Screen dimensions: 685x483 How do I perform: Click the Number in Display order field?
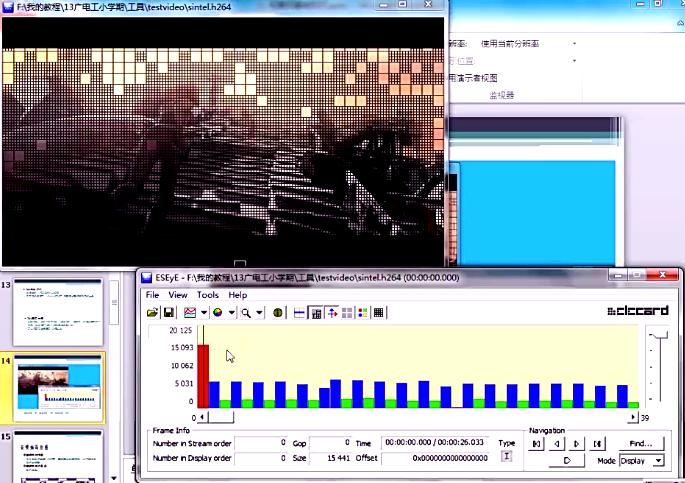pos(261,458)
